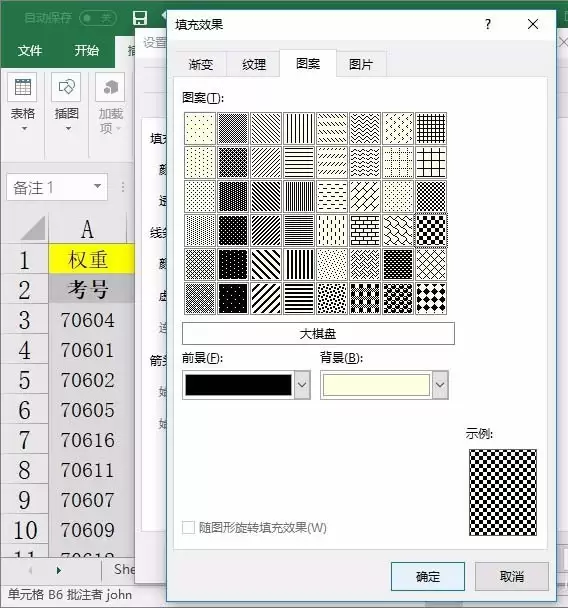The image size is (568, 608).
Task: Select the large checkerboard pattern swatch
Action: click(x=431, y=231)
